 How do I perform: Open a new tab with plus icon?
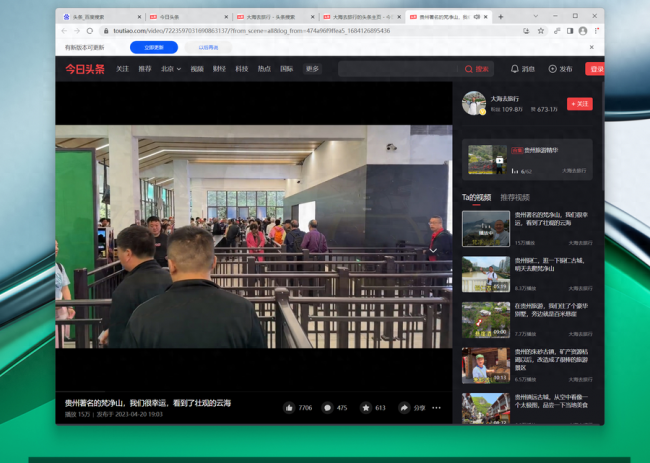501,17
